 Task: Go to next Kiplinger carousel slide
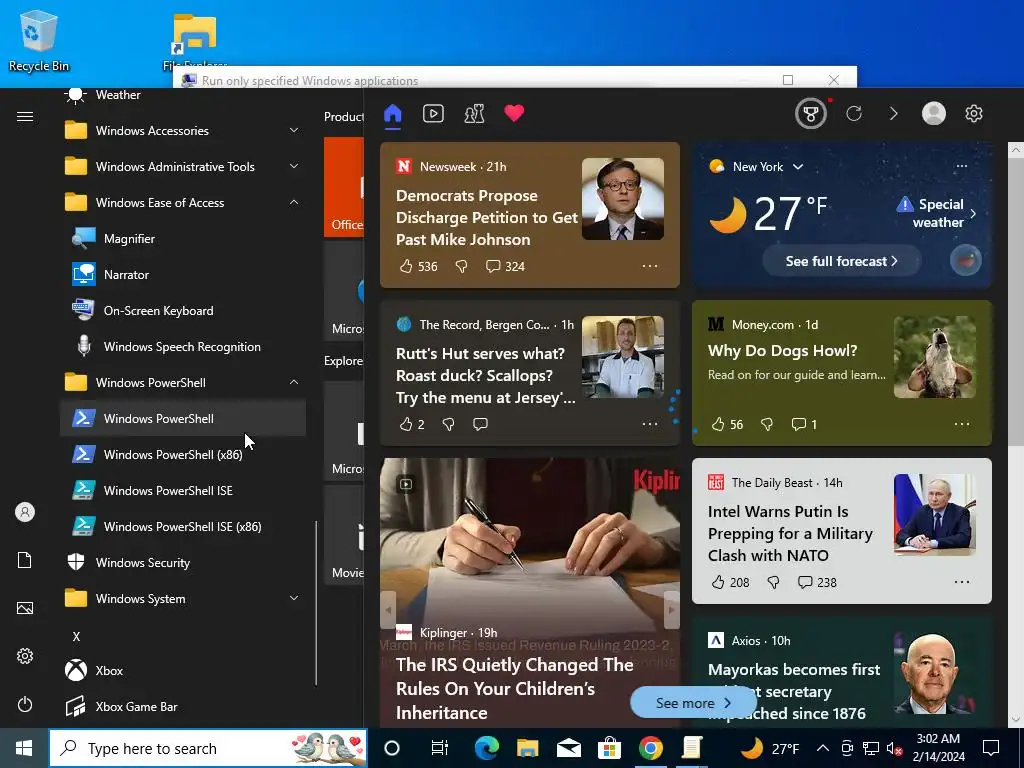[671, 610]
